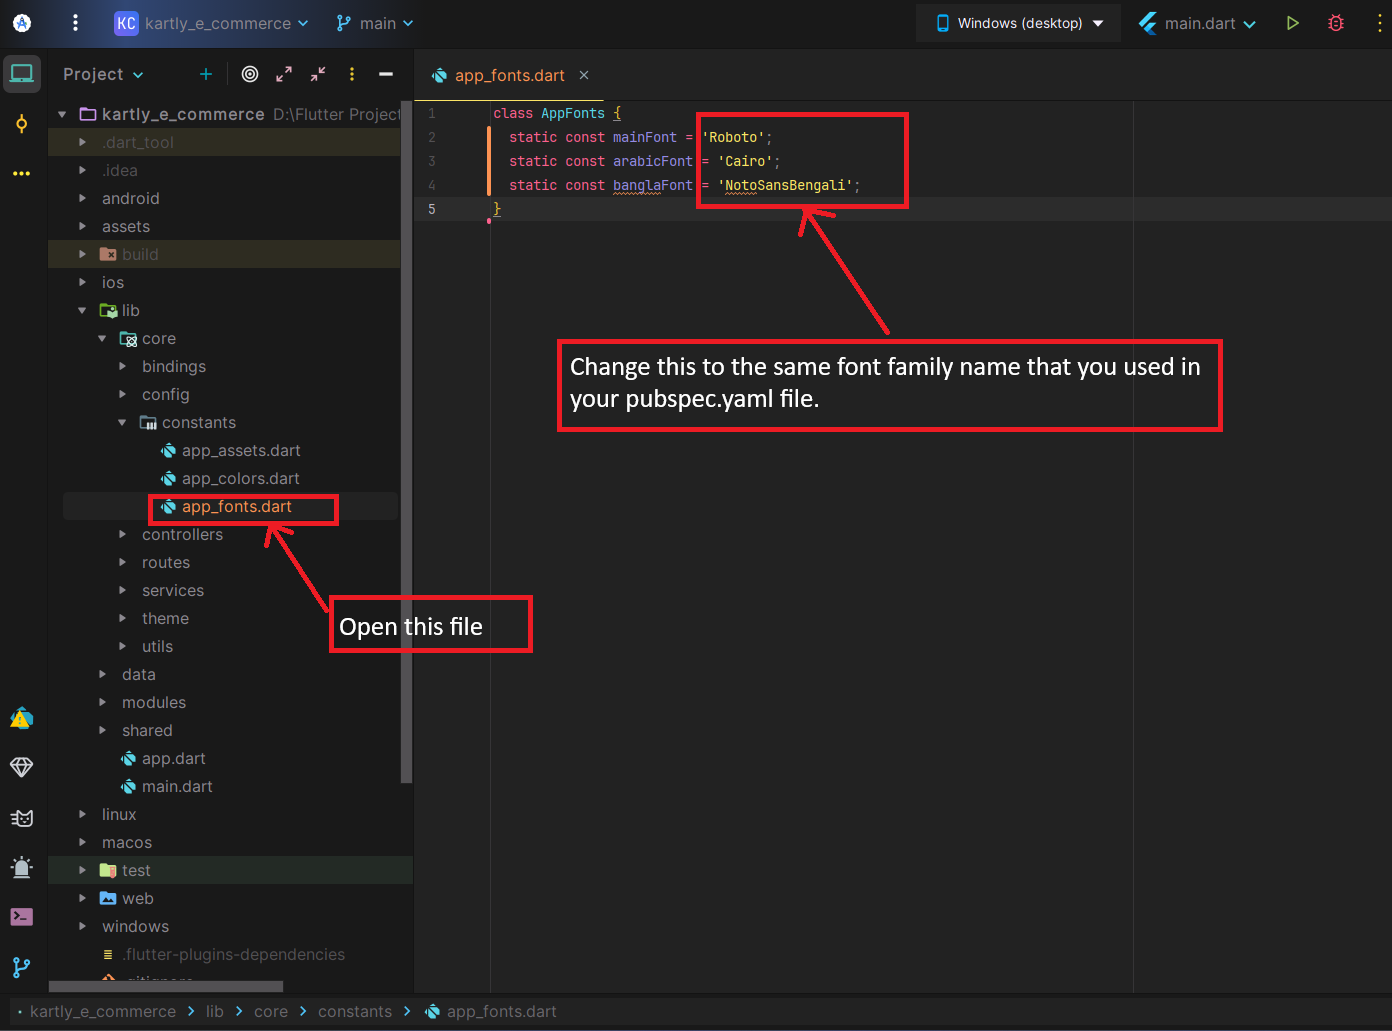
Task: Click the Expand All arrows icon
Action: coord(284,74)
